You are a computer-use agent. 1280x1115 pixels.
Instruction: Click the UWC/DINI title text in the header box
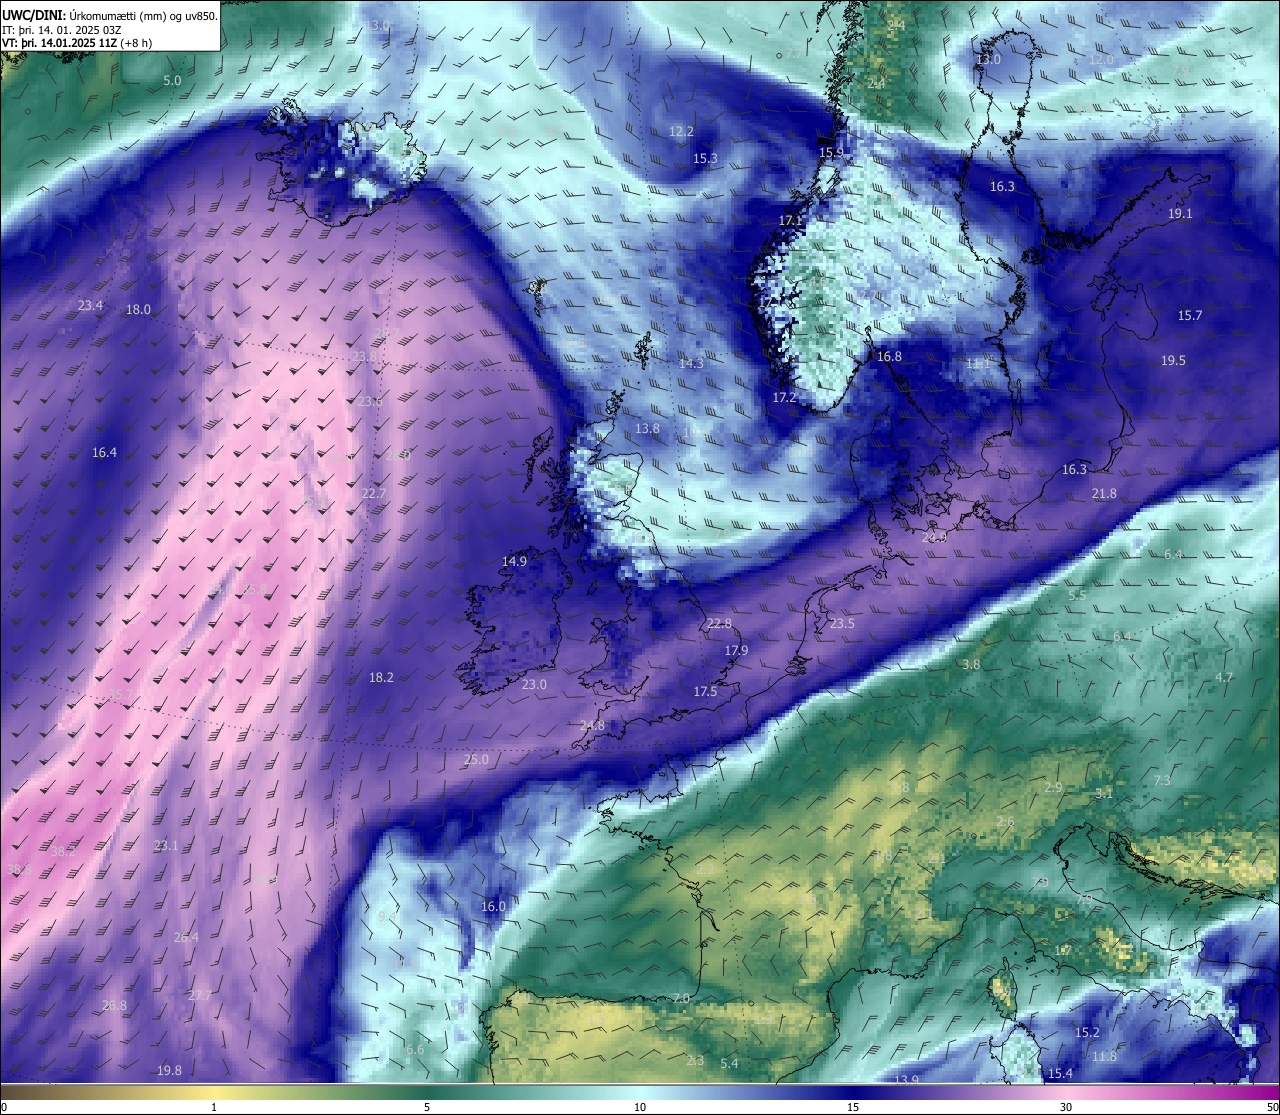33,15
